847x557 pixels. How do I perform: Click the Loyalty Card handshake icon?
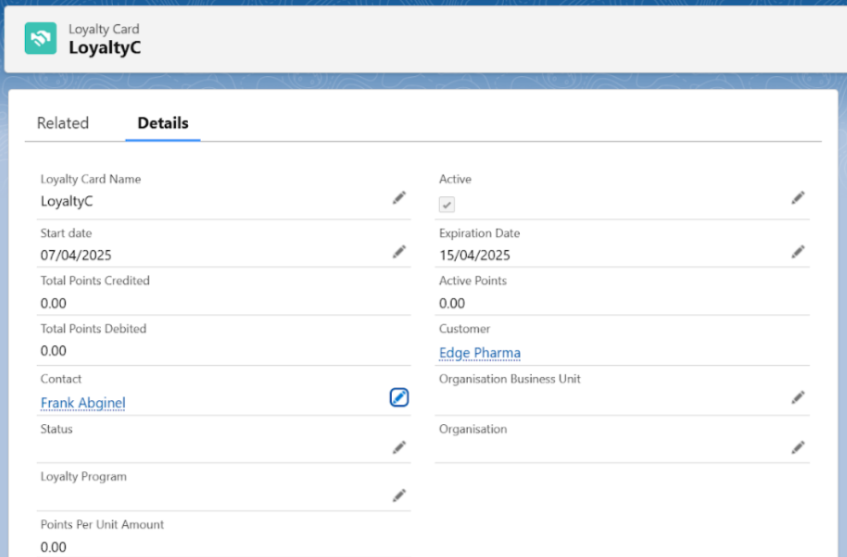[x=41, y=38]
